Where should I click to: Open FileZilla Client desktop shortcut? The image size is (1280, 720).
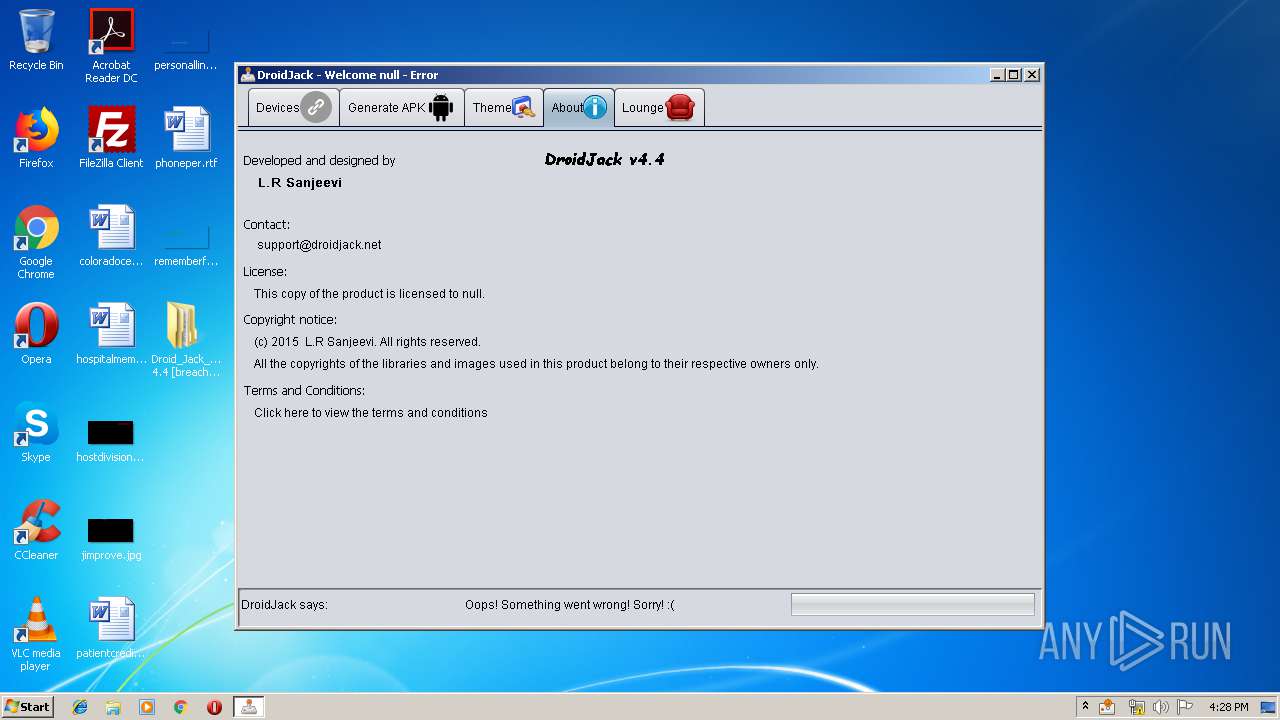click(111, 138)
